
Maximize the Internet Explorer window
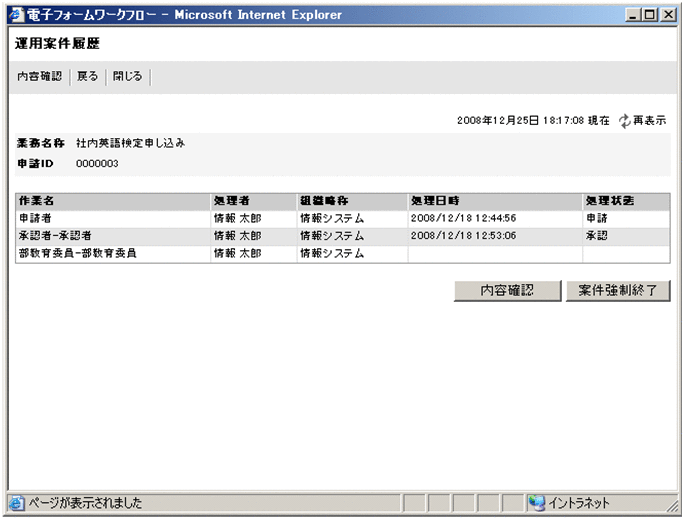[x=650, y=15]
